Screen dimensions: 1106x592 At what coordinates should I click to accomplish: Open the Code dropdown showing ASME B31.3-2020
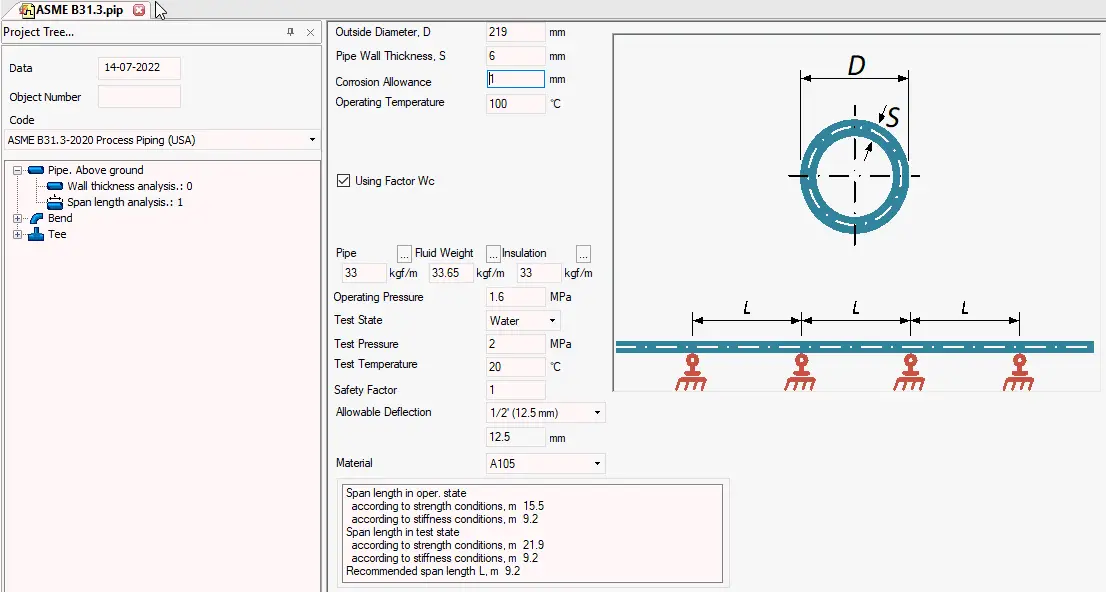pos(160,140)
